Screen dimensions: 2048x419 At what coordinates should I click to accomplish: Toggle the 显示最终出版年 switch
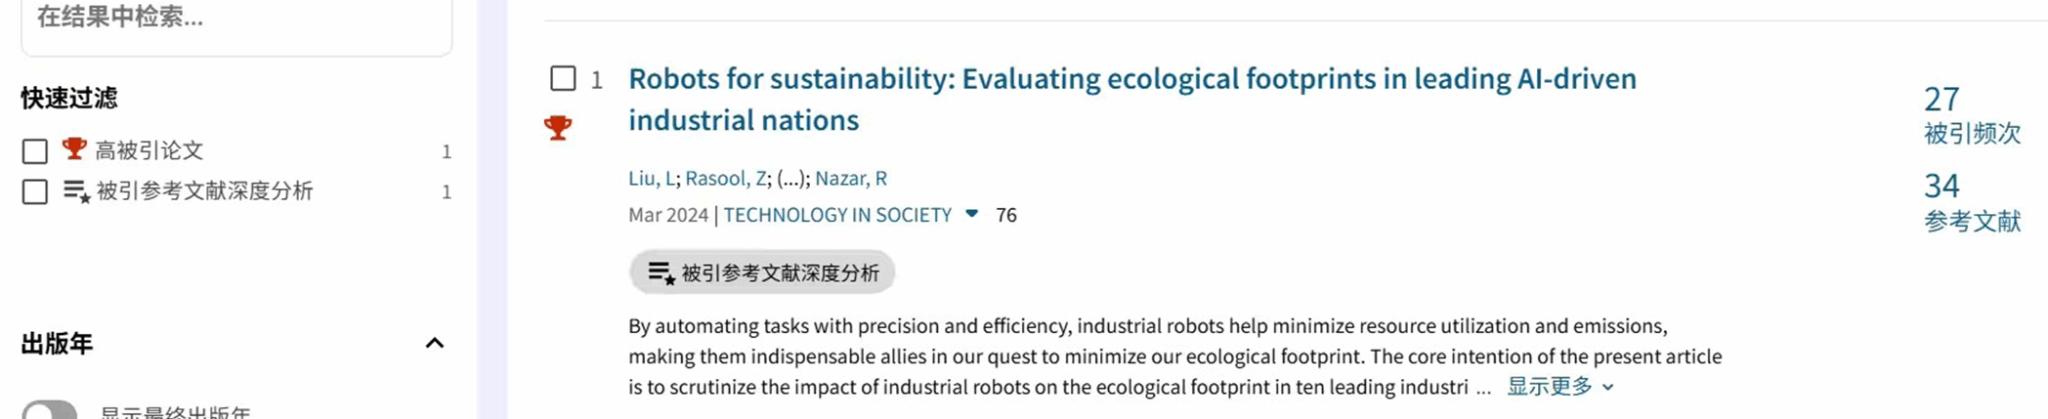tap(50, 410)
